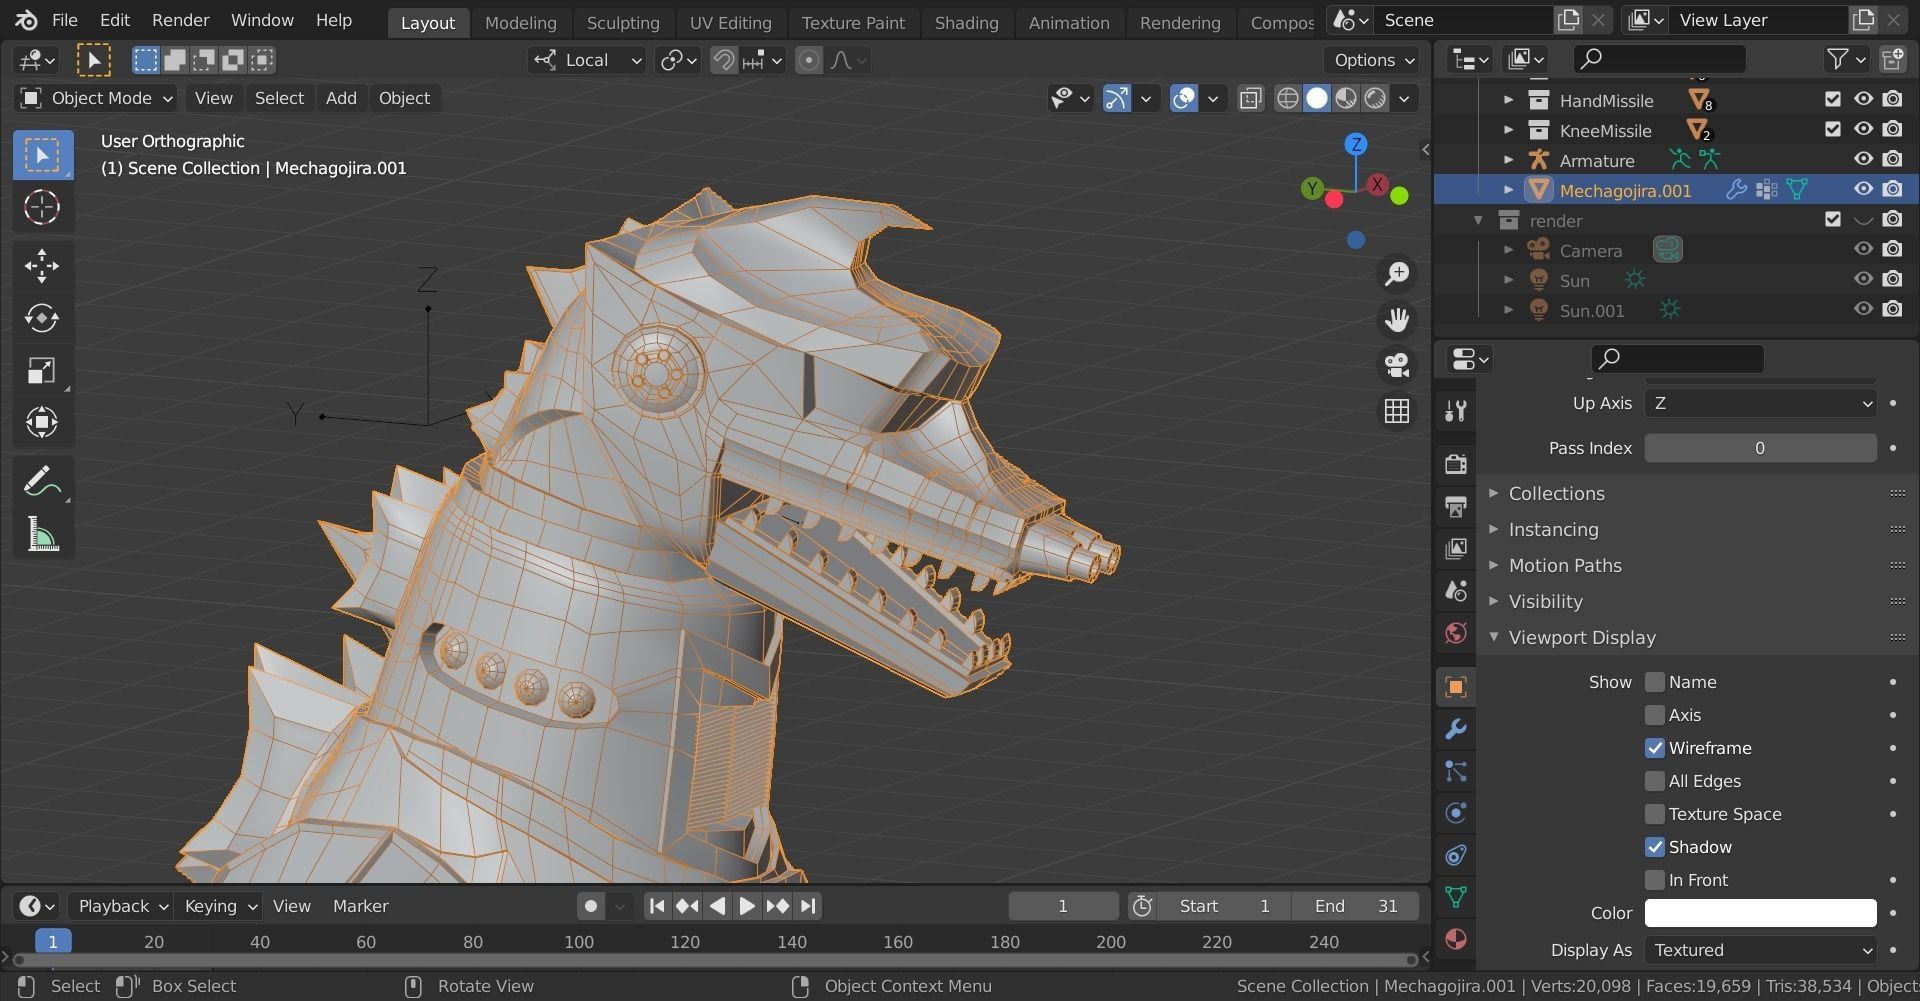Open the File menu

[x=64, y=20]
